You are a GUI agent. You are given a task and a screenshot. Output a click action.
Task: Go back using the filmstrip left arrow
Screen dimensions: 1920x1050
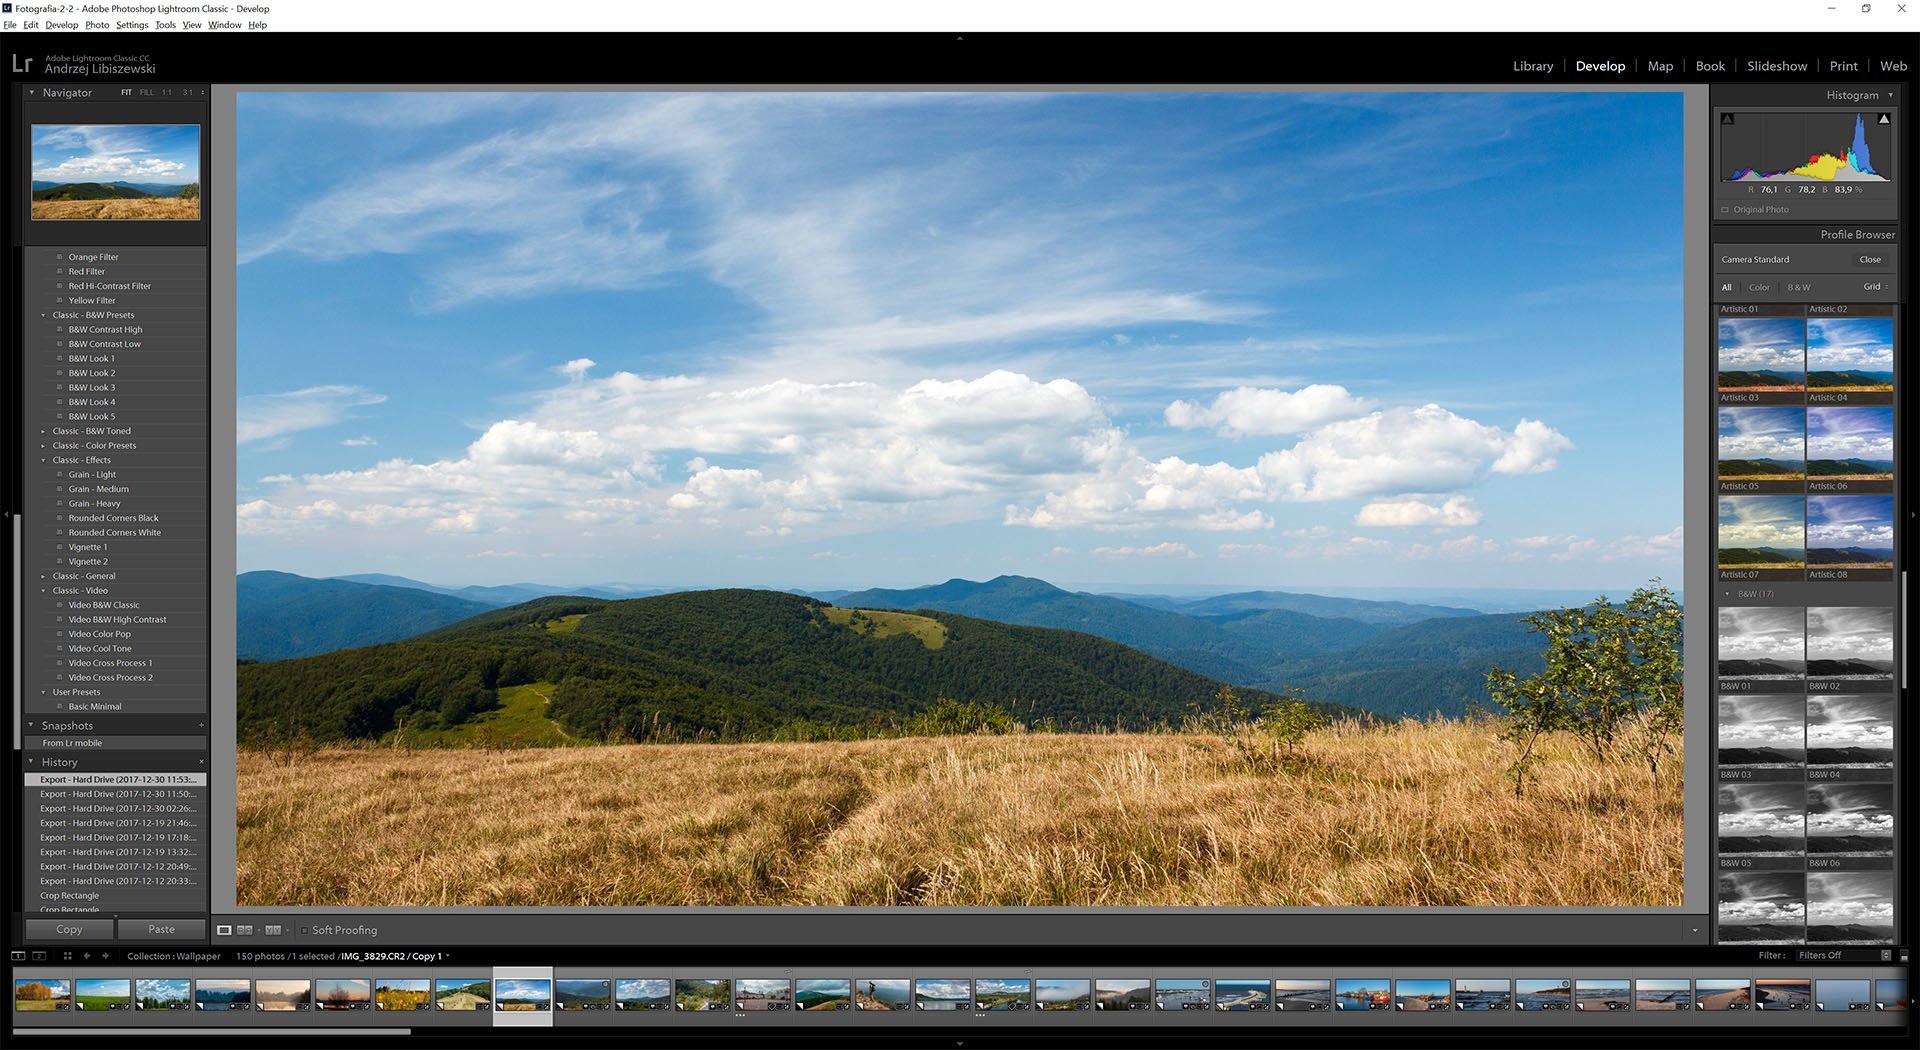(x=87, y=956)
